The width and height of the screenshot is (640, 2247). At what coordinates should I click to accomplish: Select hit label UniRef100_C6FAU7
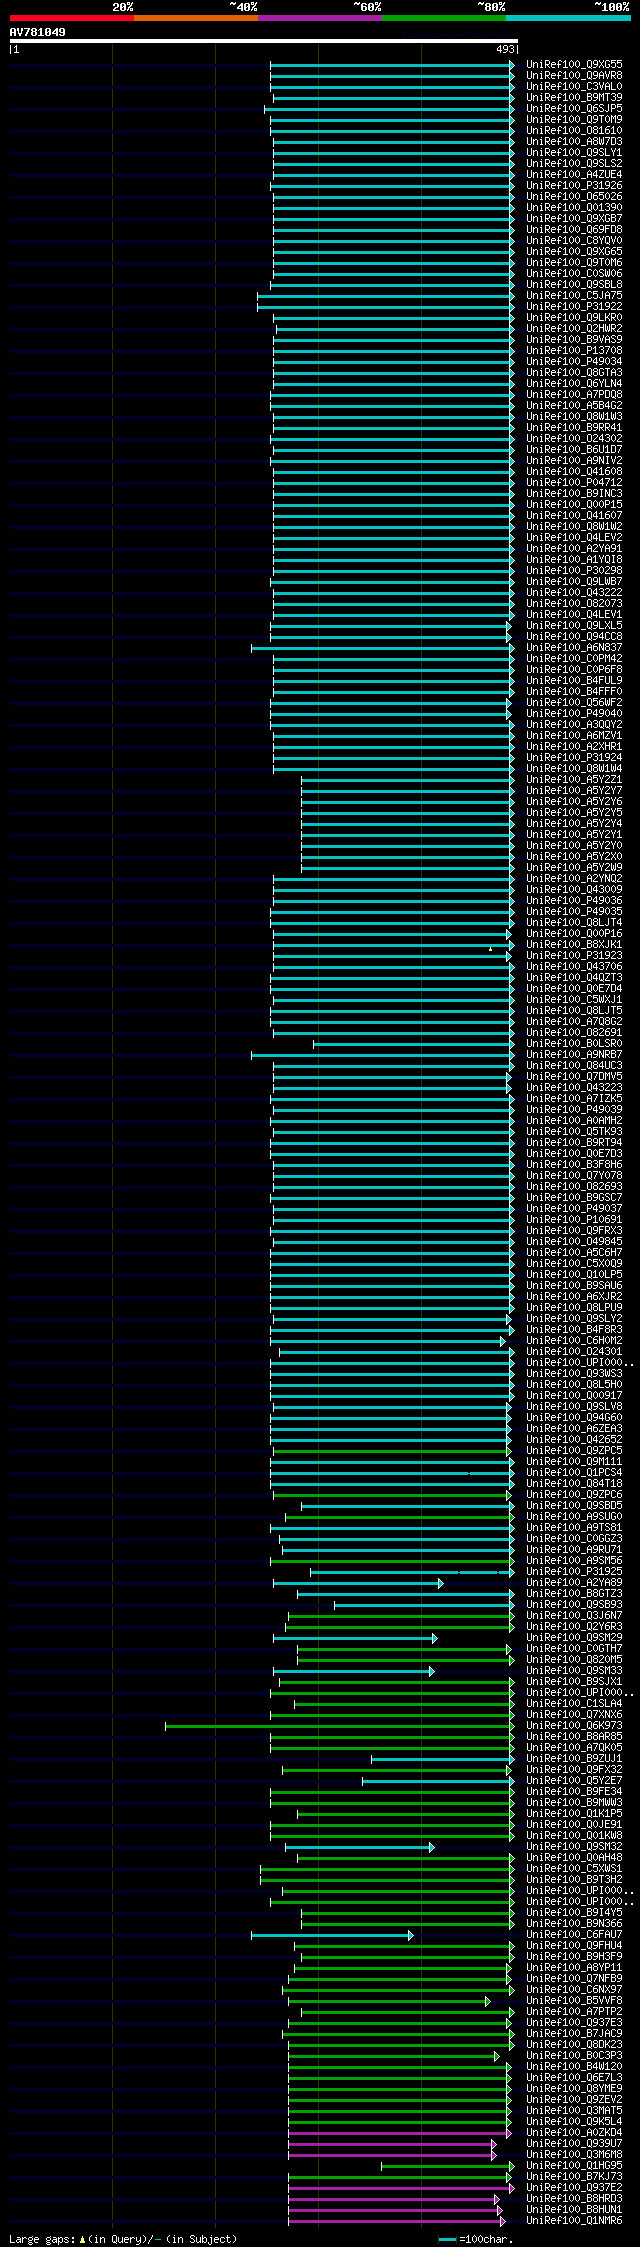coord(574,1934)
